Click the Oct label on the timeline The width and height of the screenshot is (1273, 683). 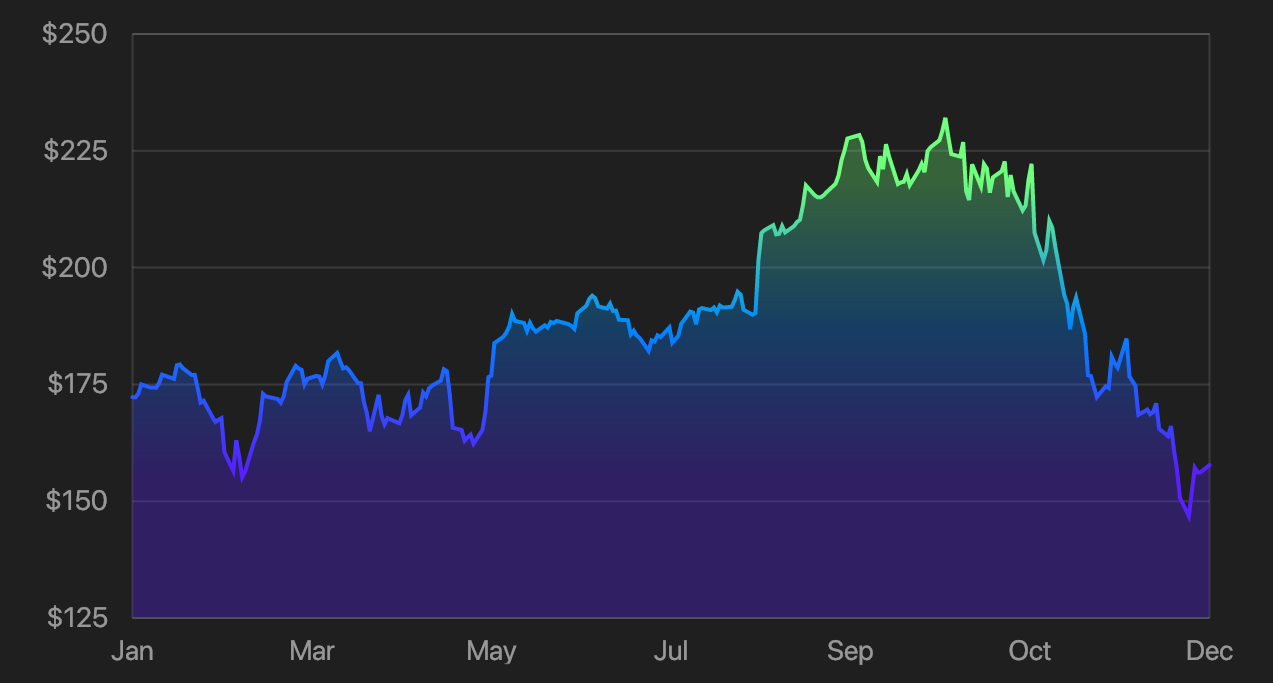tap(1030, 651)
